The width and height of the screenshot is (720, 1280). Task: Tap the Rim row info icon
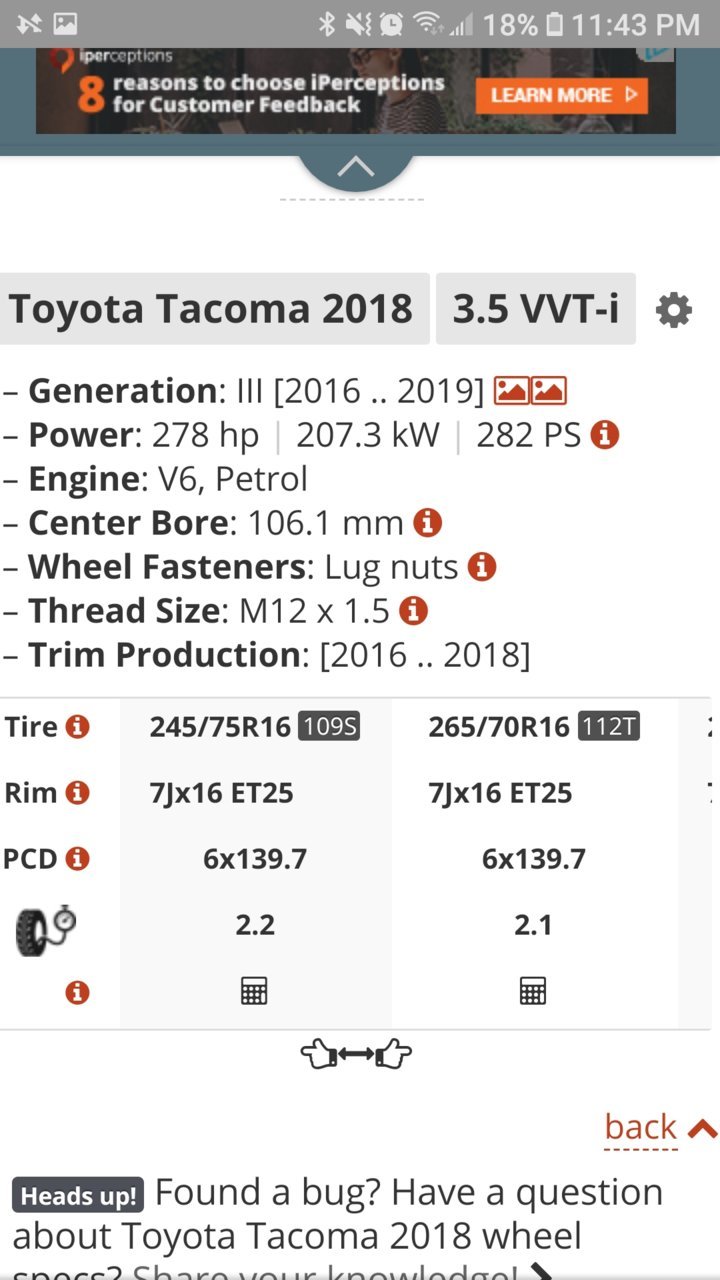click(x=77, y=793)
